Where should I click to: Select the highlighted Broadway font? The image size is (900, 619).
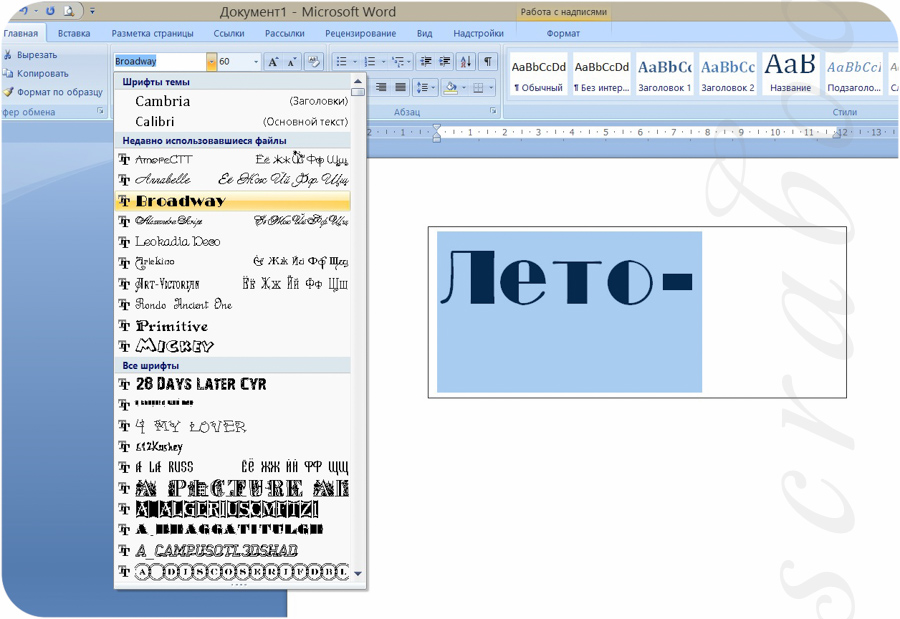[x=233, y=201]
